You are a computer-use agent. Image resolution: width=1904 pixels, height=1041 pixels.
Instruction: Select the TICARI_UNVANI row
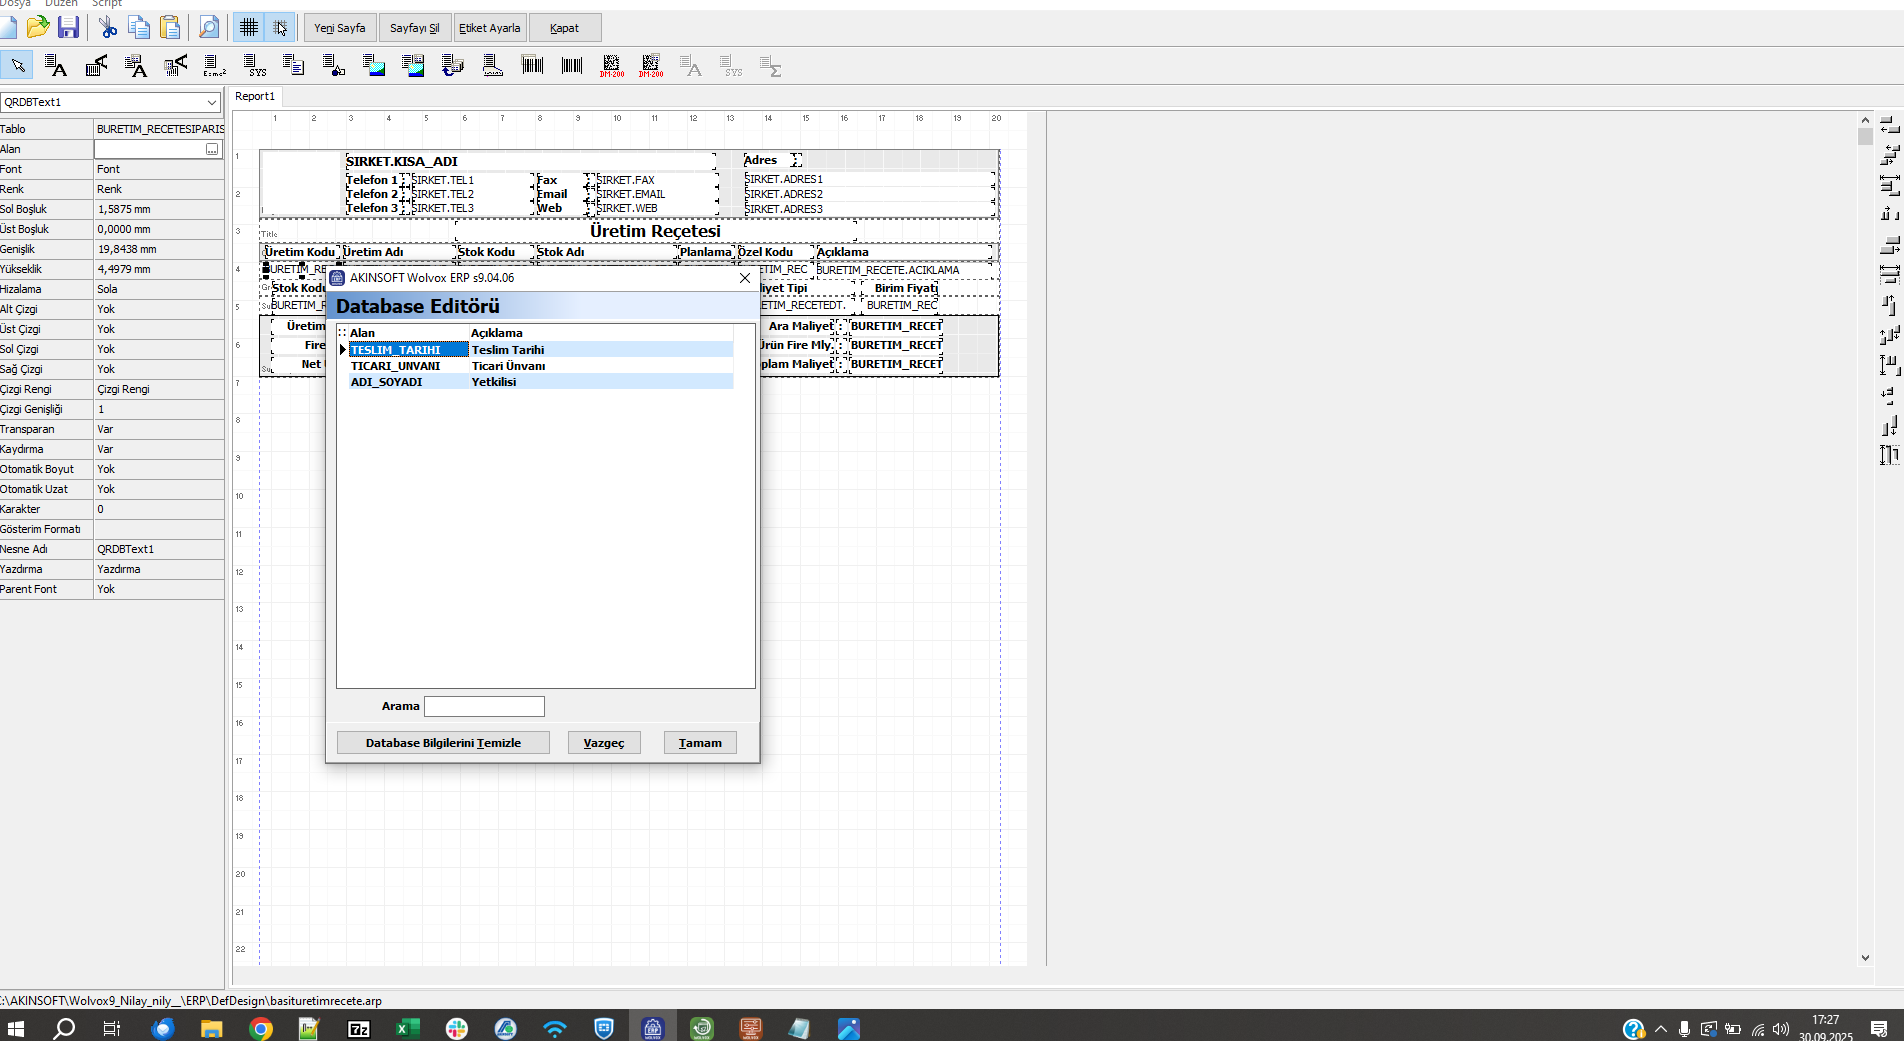[396, 366]
